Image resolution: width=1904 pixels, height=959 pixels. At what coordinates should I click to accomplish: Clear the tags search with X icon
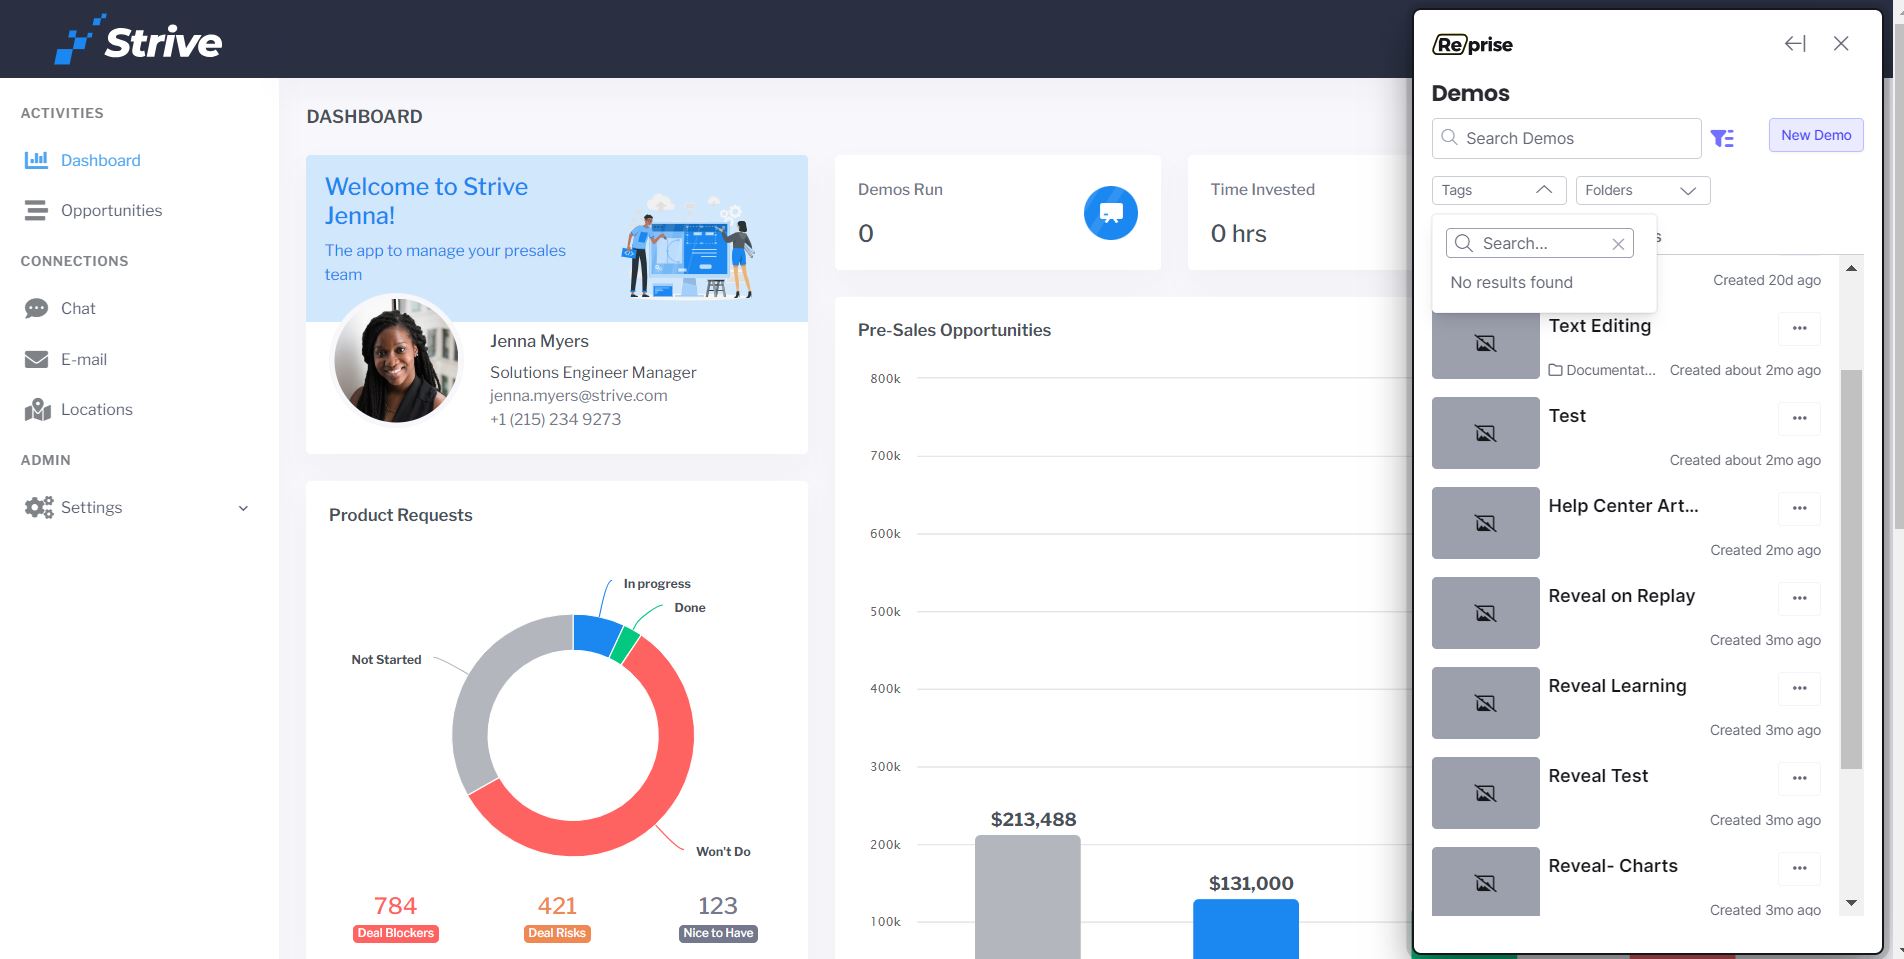pos(1618,244)
